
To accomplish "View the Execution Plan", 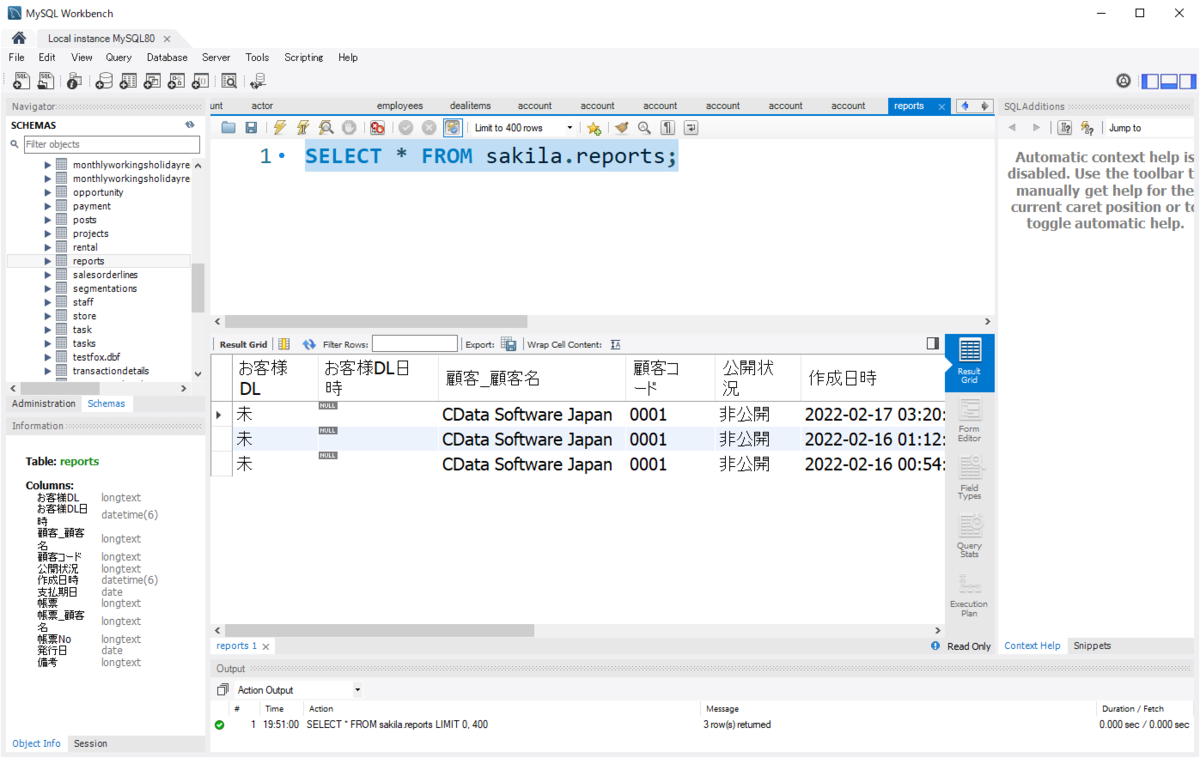I will [x=969, y=593].
